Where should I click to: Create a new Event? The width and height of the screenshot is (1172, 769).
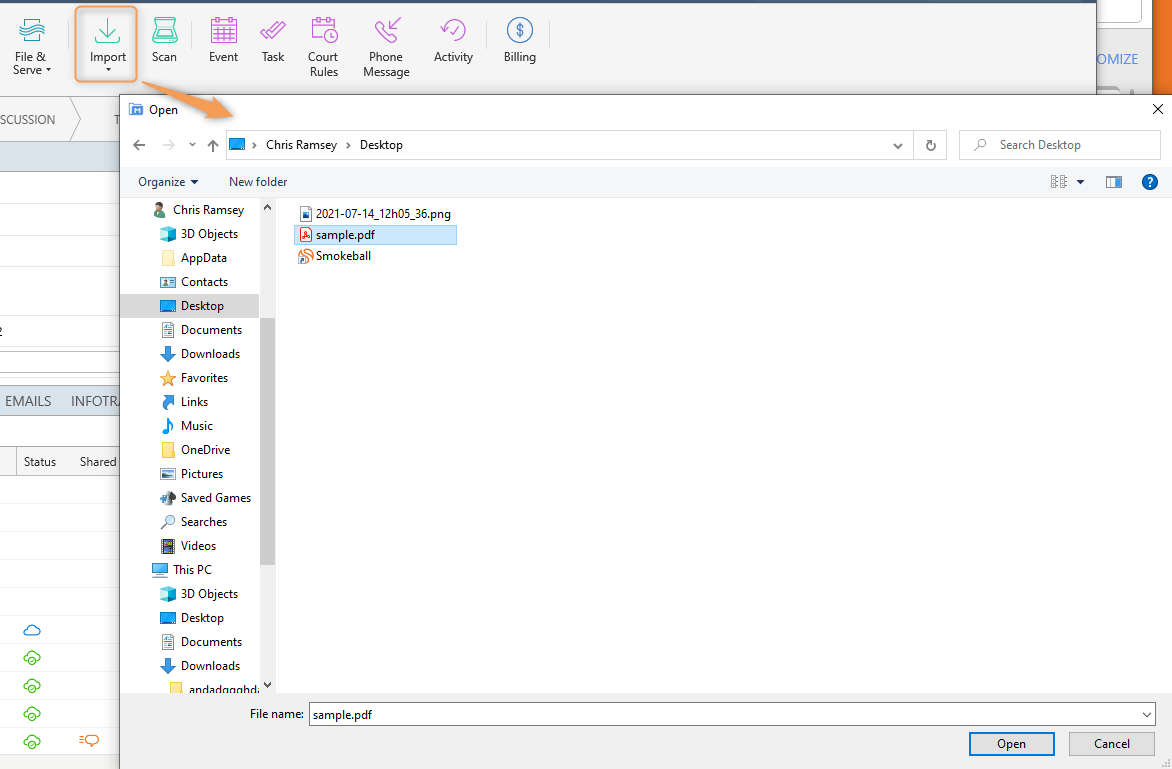point(222,40)
